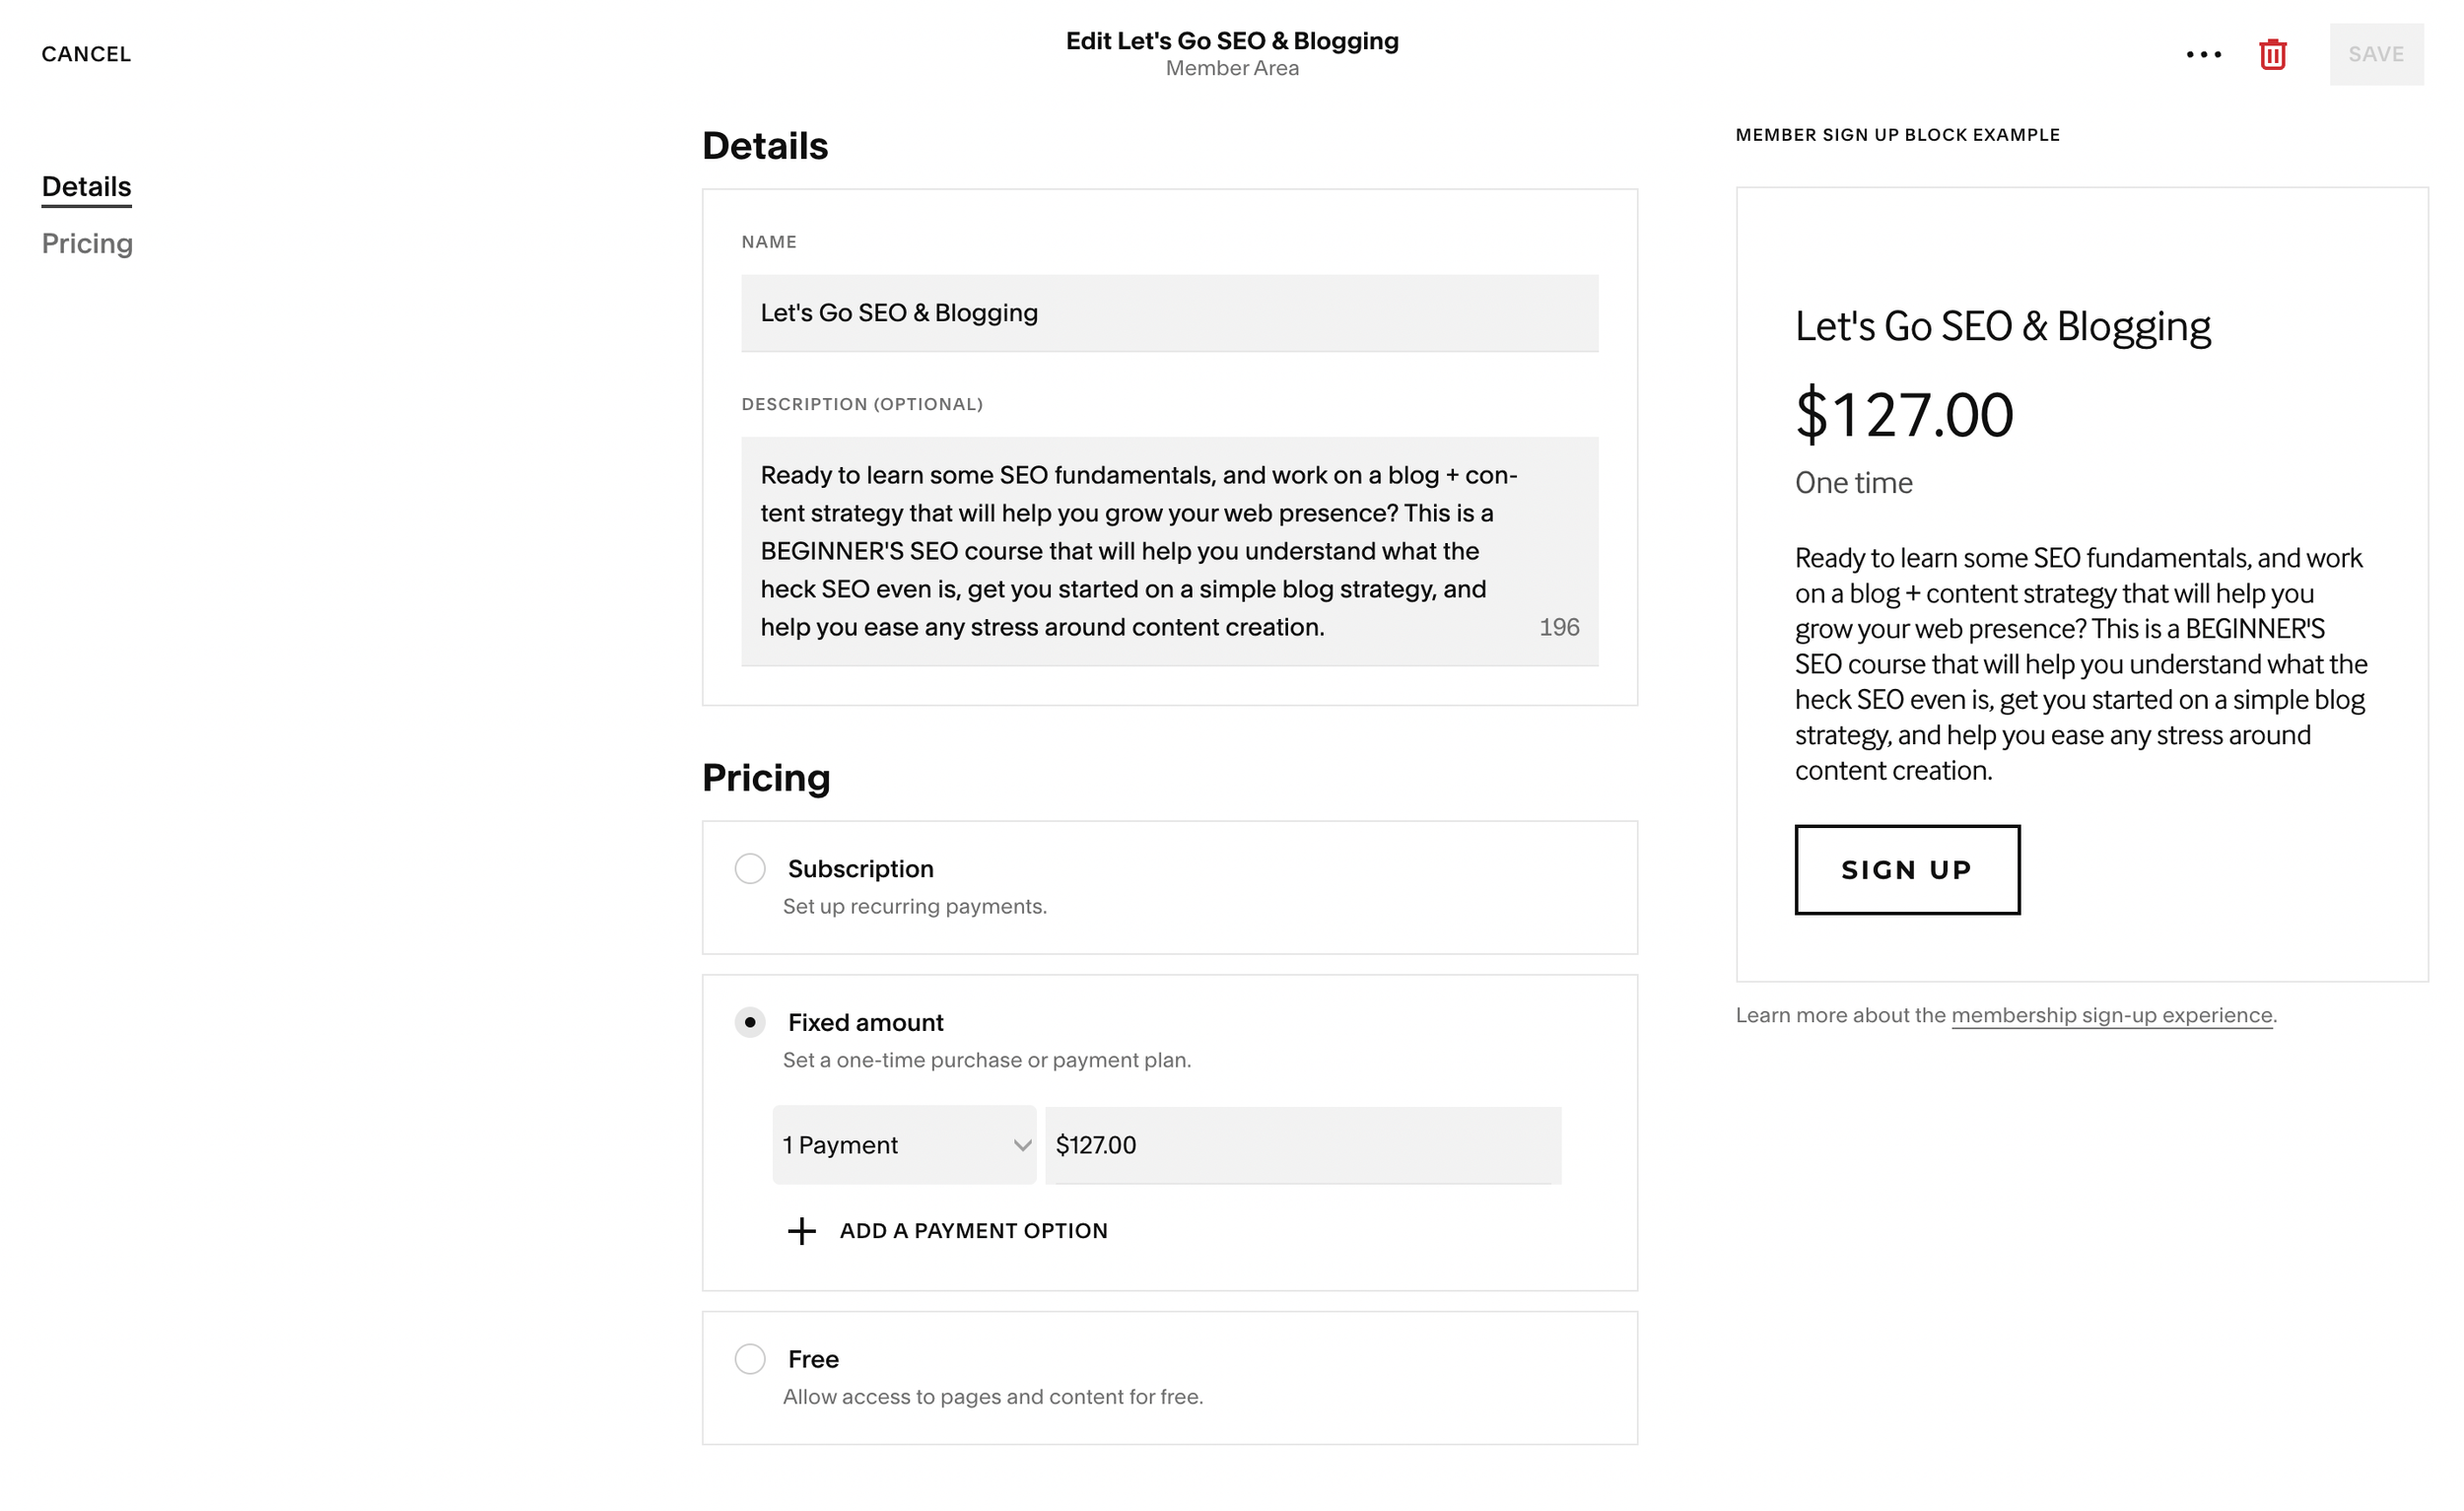Open the membership sign-up experience link
The image size is (2464, 1511).
tap(2111, 1015)
